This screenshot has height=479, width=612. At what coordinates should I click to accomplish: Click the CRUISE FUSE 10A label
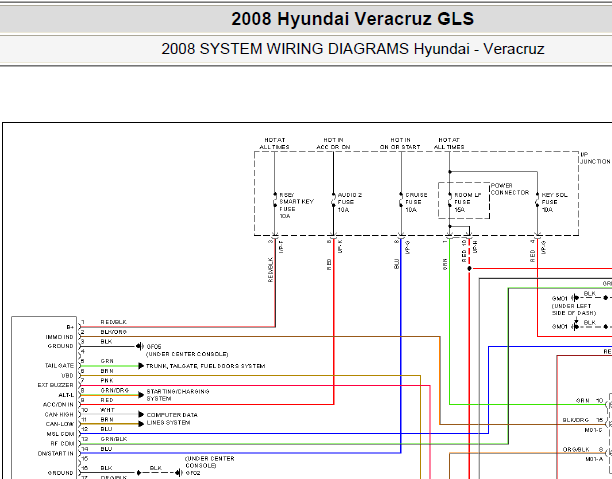click(416, 202)
